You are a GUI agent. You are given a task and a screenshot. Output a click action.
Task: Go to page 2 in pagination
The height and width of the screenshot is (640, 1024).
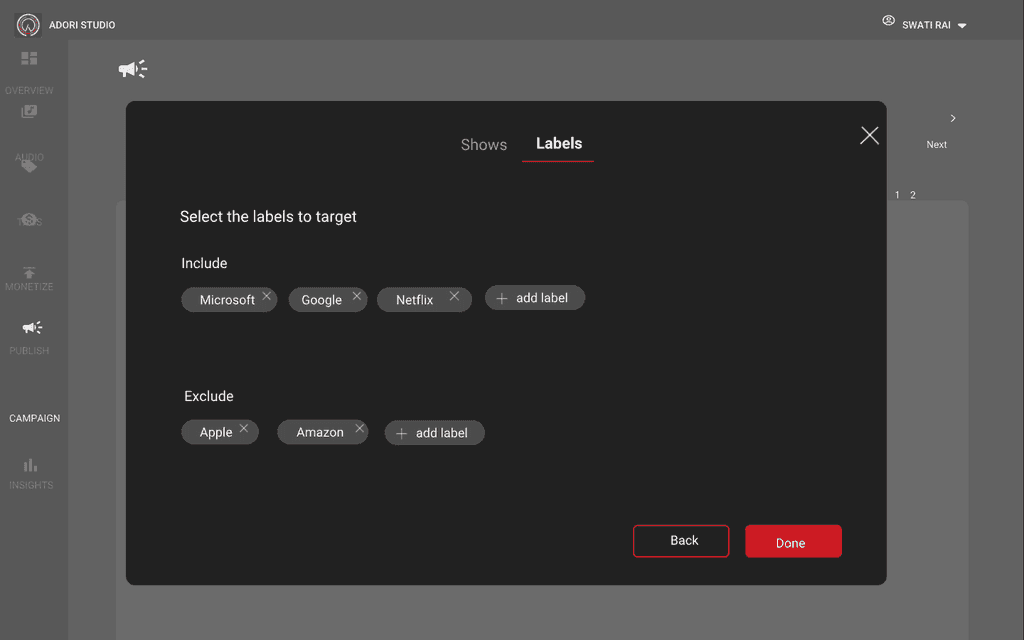(913, 195)
